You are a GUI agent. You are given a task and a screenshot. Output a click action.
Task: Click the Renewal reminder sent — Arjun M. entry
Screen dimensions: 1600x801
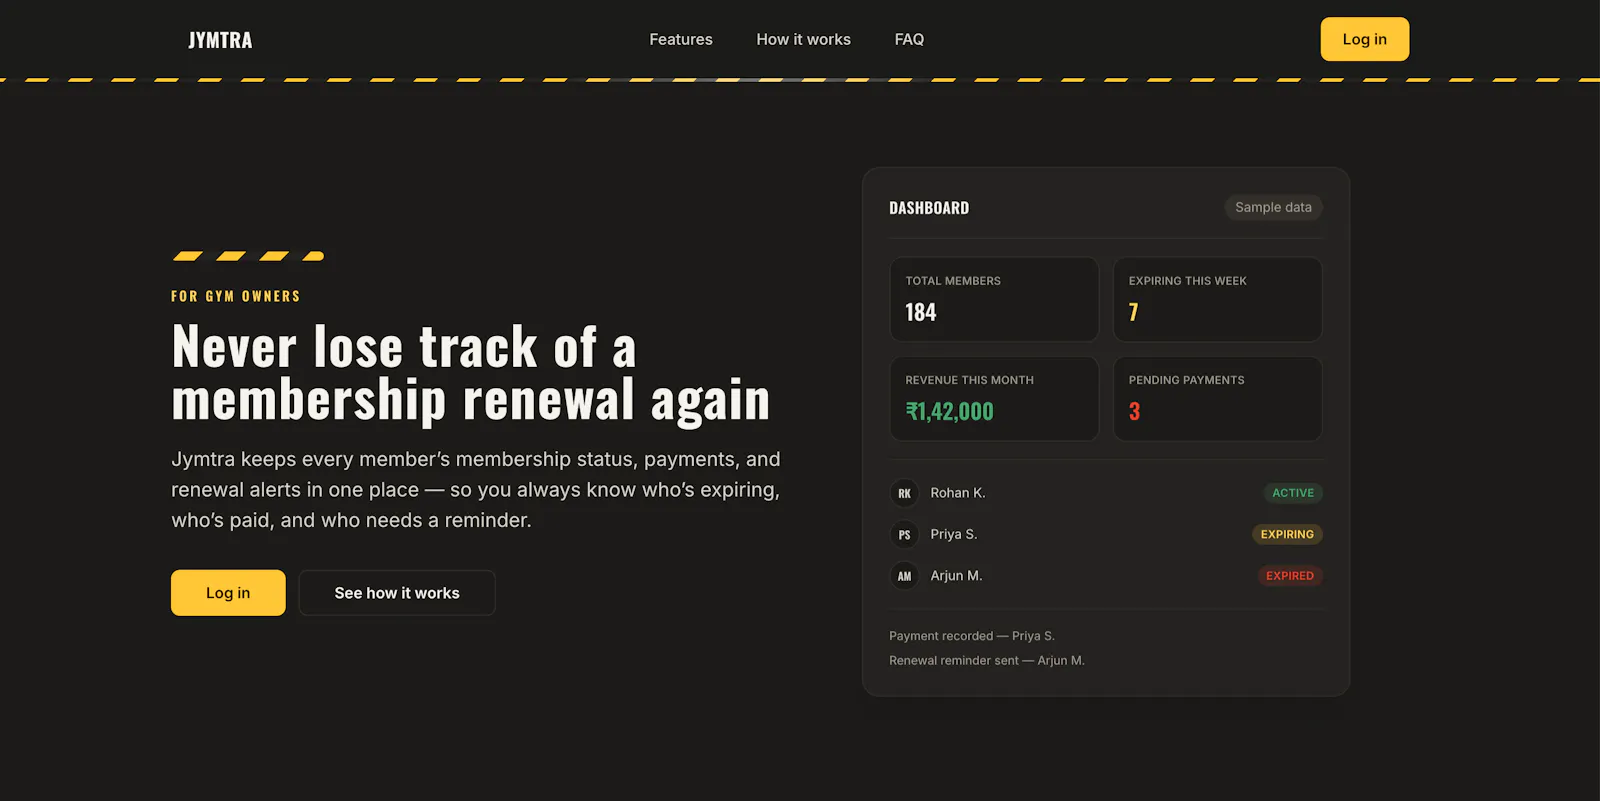pos(987,661)
